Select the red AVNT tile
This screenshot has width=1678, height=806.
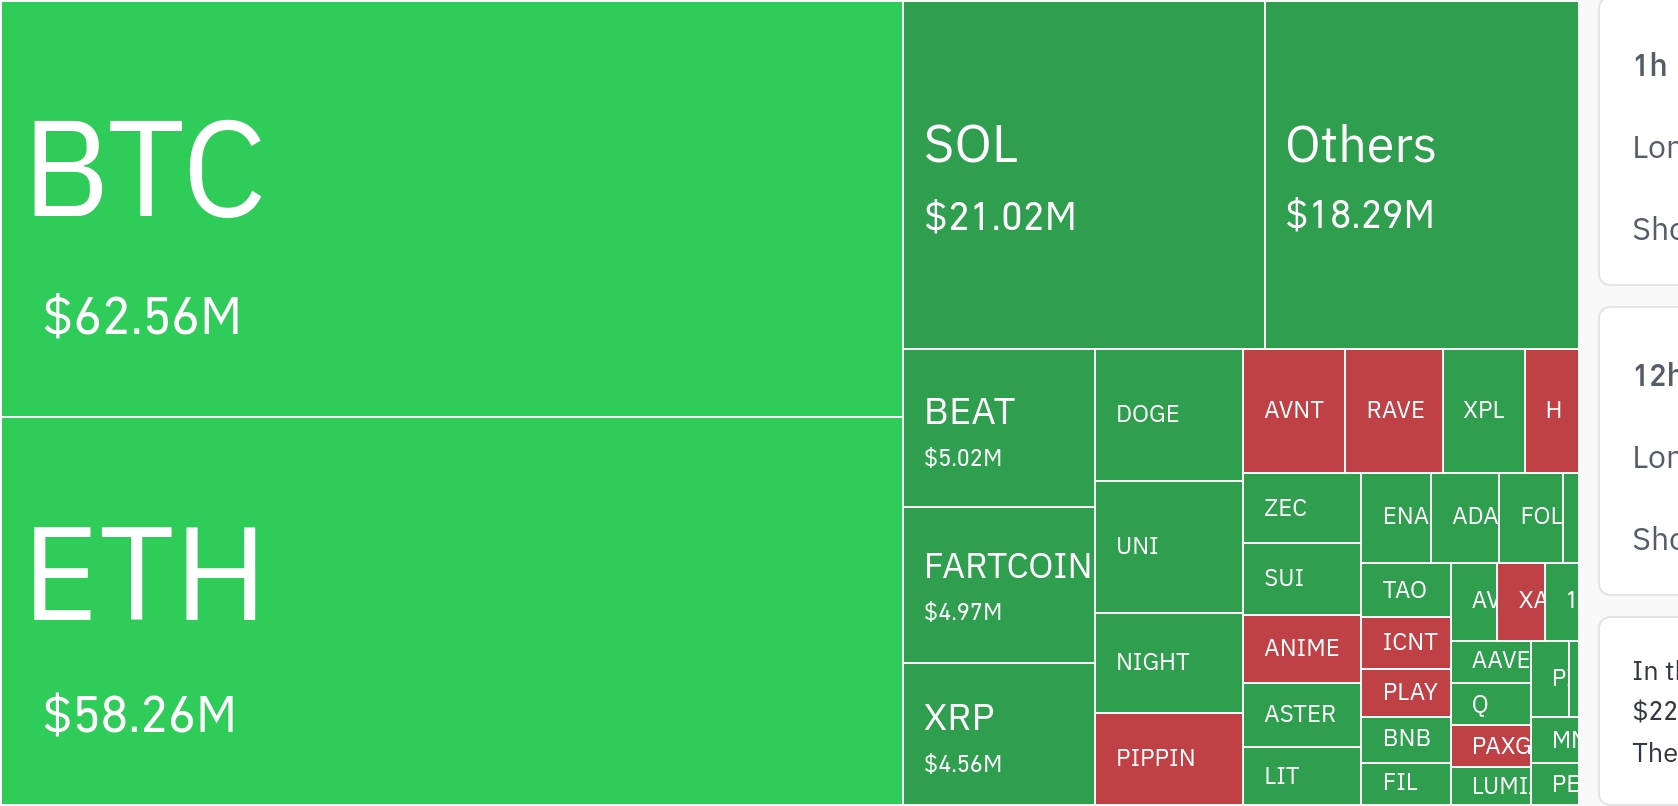pyautogui.click(x=1294, y=411)
